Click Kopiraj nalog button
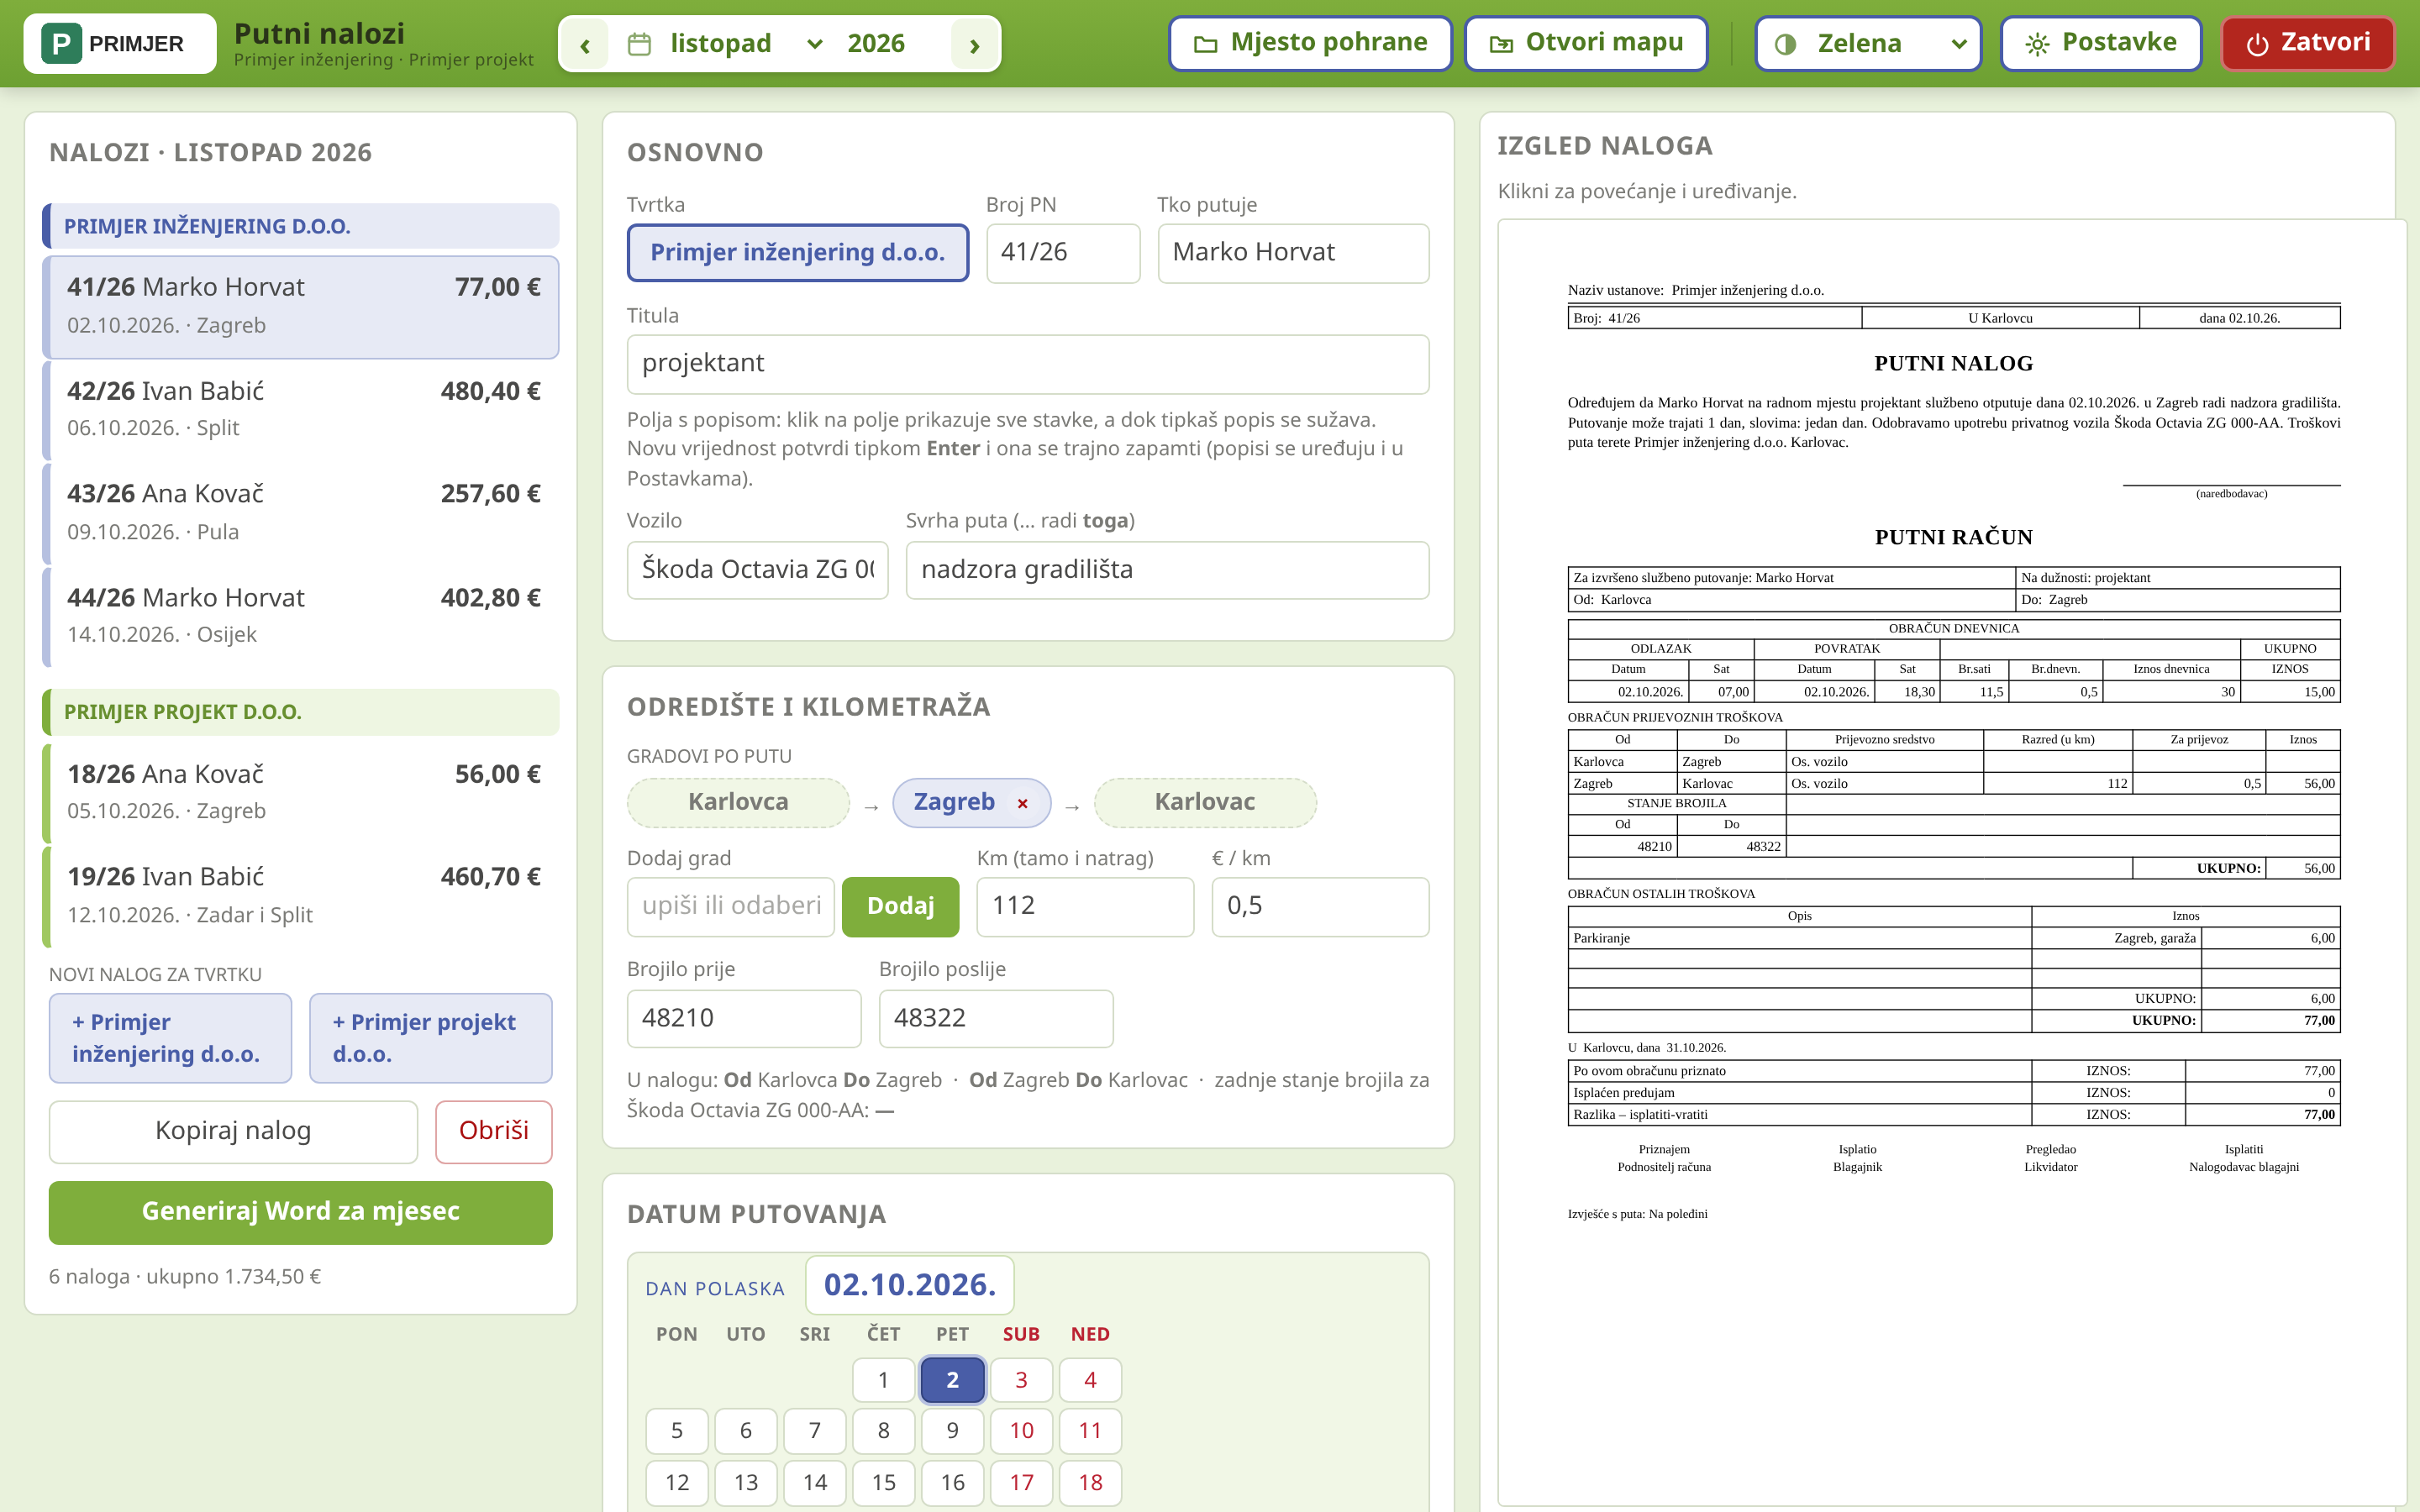Image resolution: width=2420 pixels, height=1512 pixels. [233, 1132]
